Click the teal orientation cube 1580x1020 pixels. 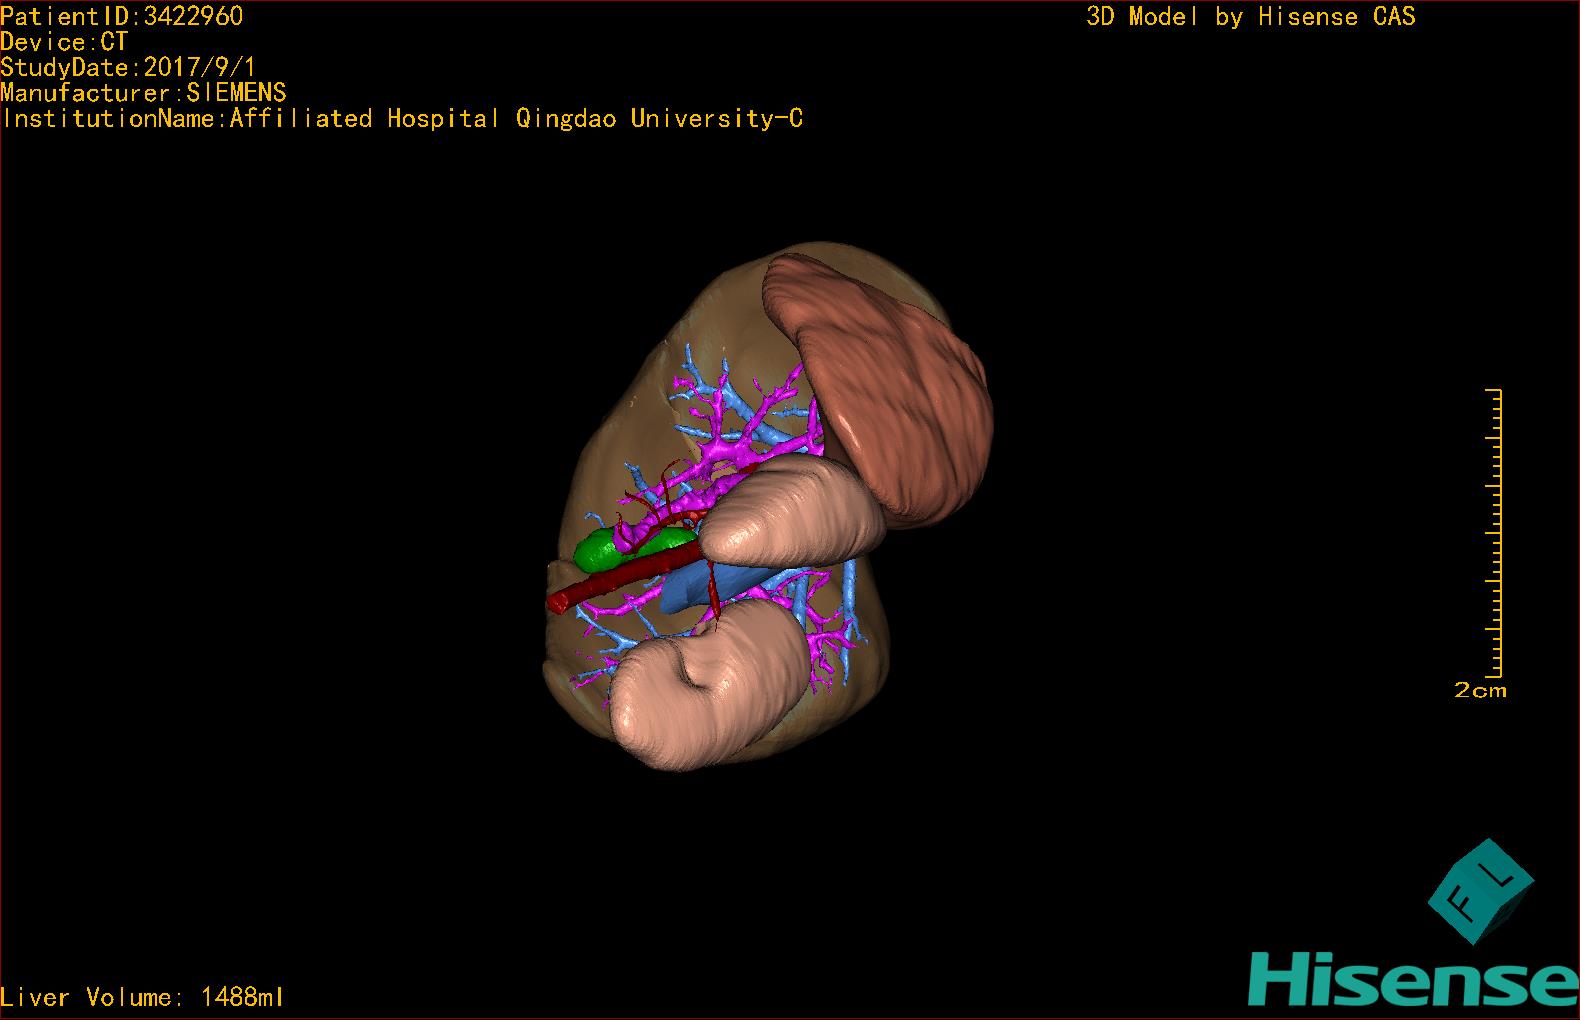click(1481, 892)
